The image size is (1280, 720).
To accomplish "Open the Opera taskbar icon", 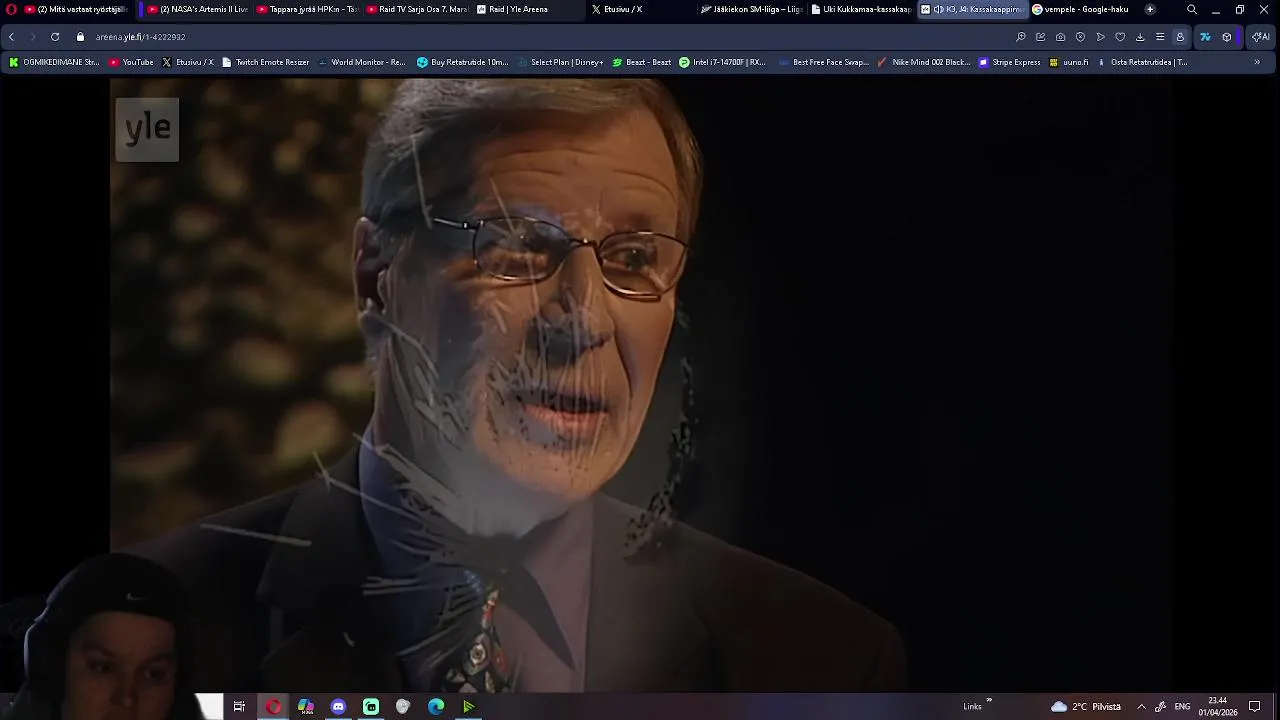I will (x=273, y=707).
